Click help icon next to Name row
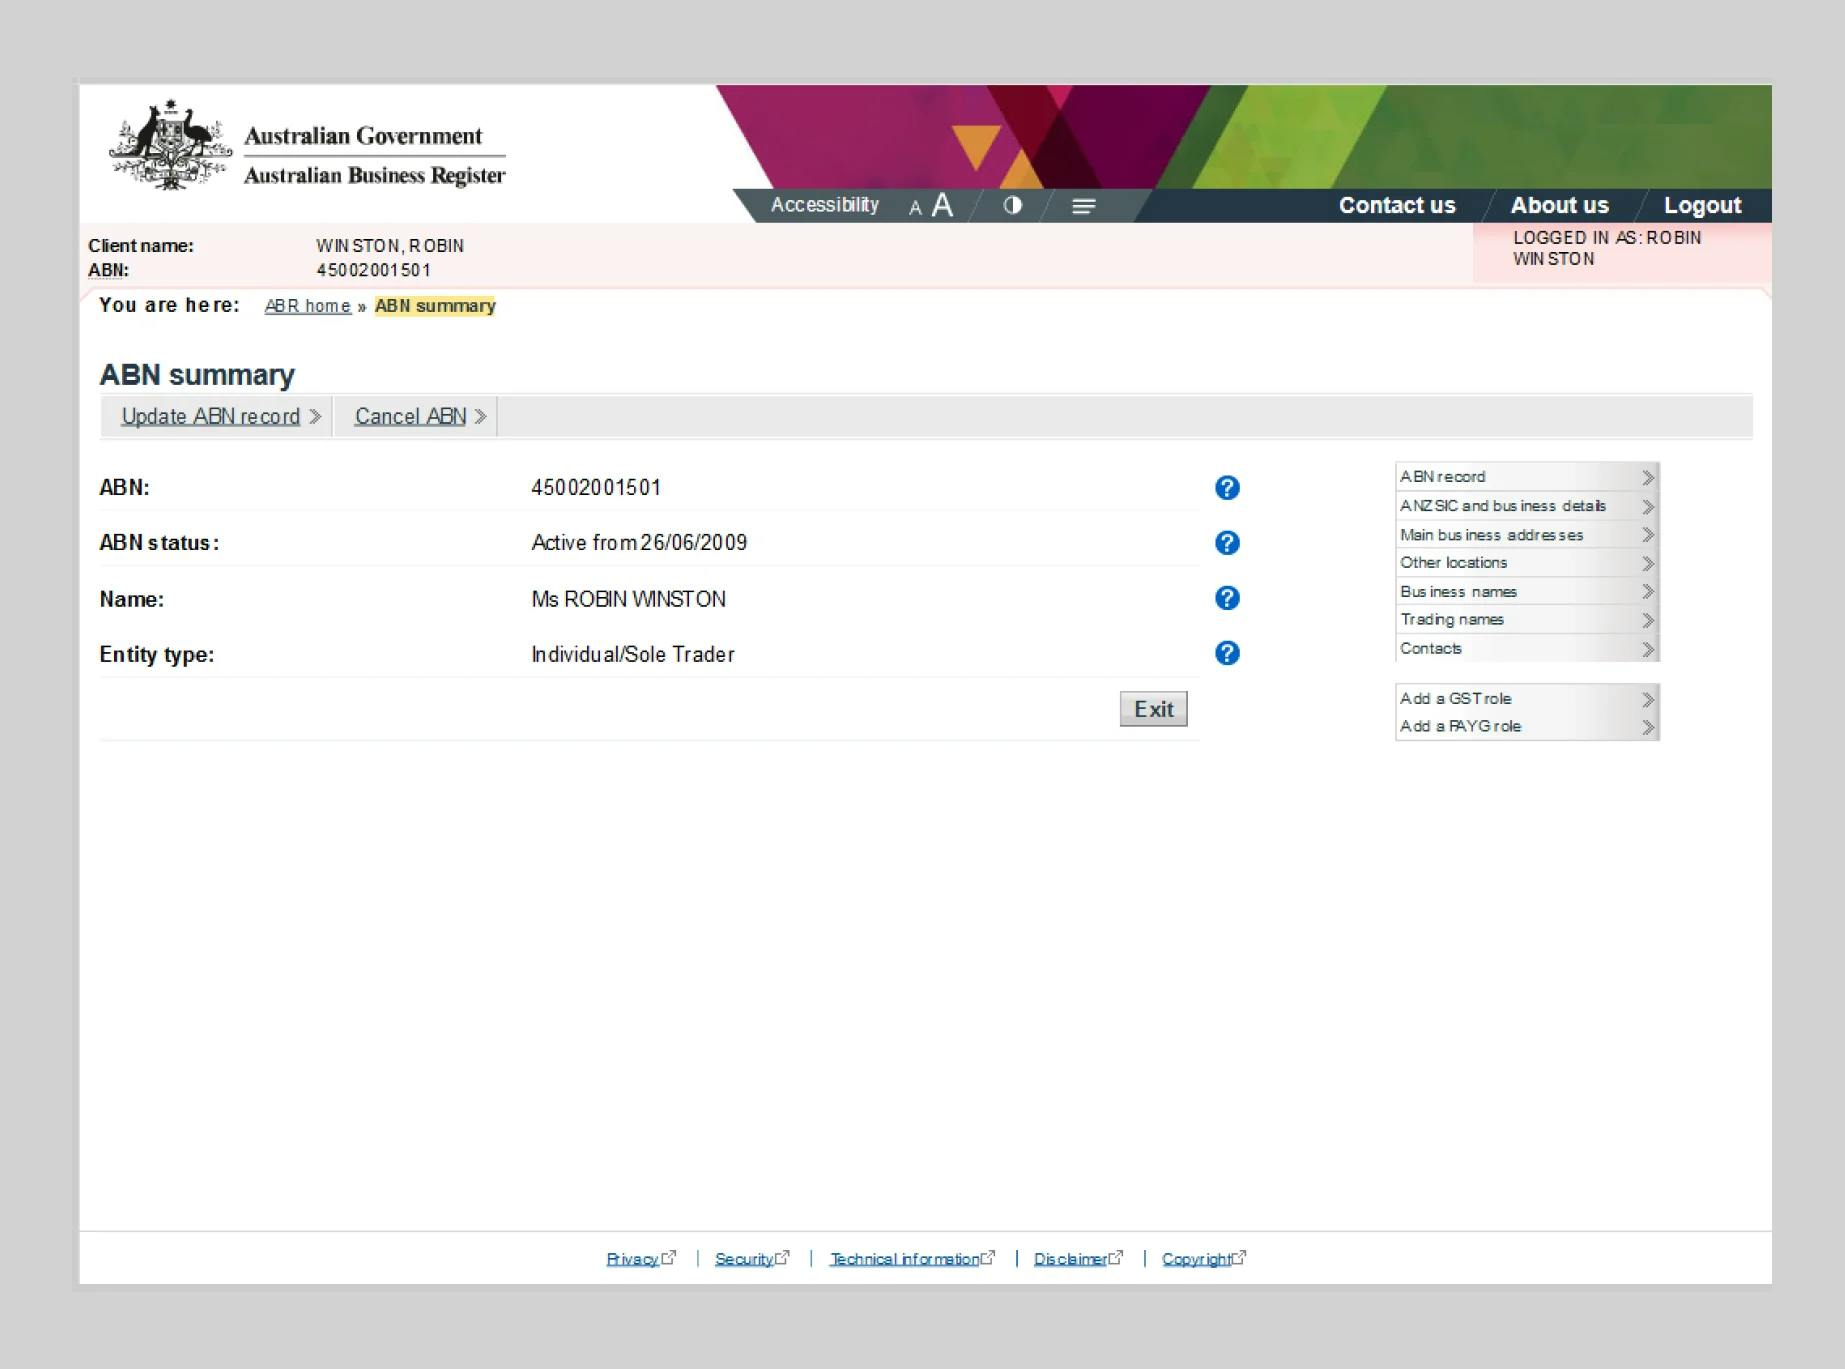 coord(1227,598)
